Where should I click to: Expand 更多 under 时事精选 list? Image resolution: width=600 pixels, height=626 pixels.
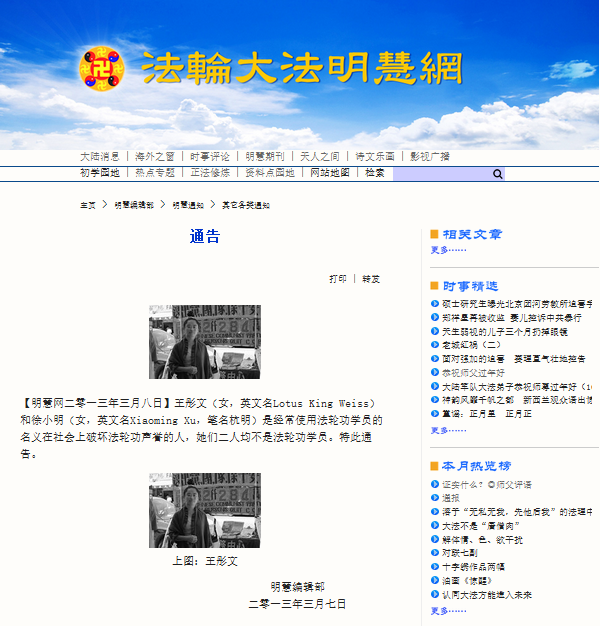click(448, 430)
